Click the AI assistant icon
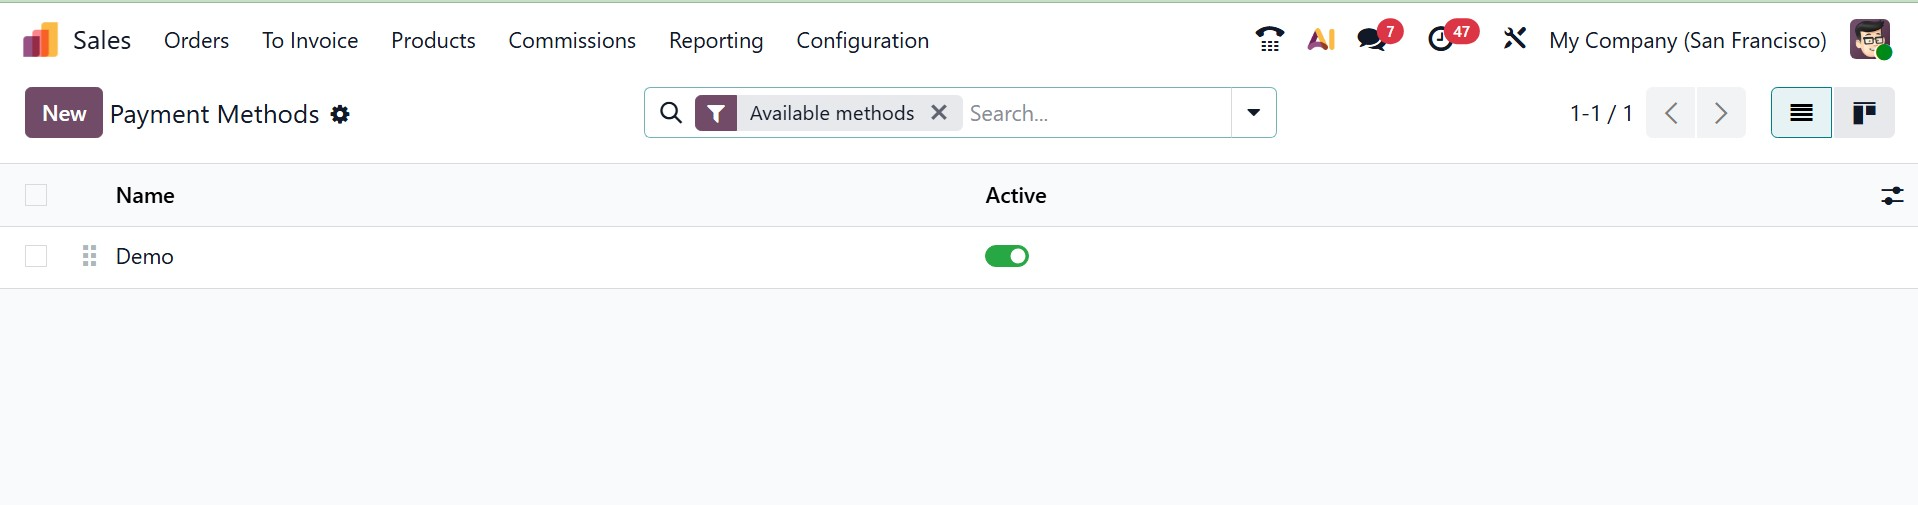The image size is (1918, 505). pos(1321,40)
